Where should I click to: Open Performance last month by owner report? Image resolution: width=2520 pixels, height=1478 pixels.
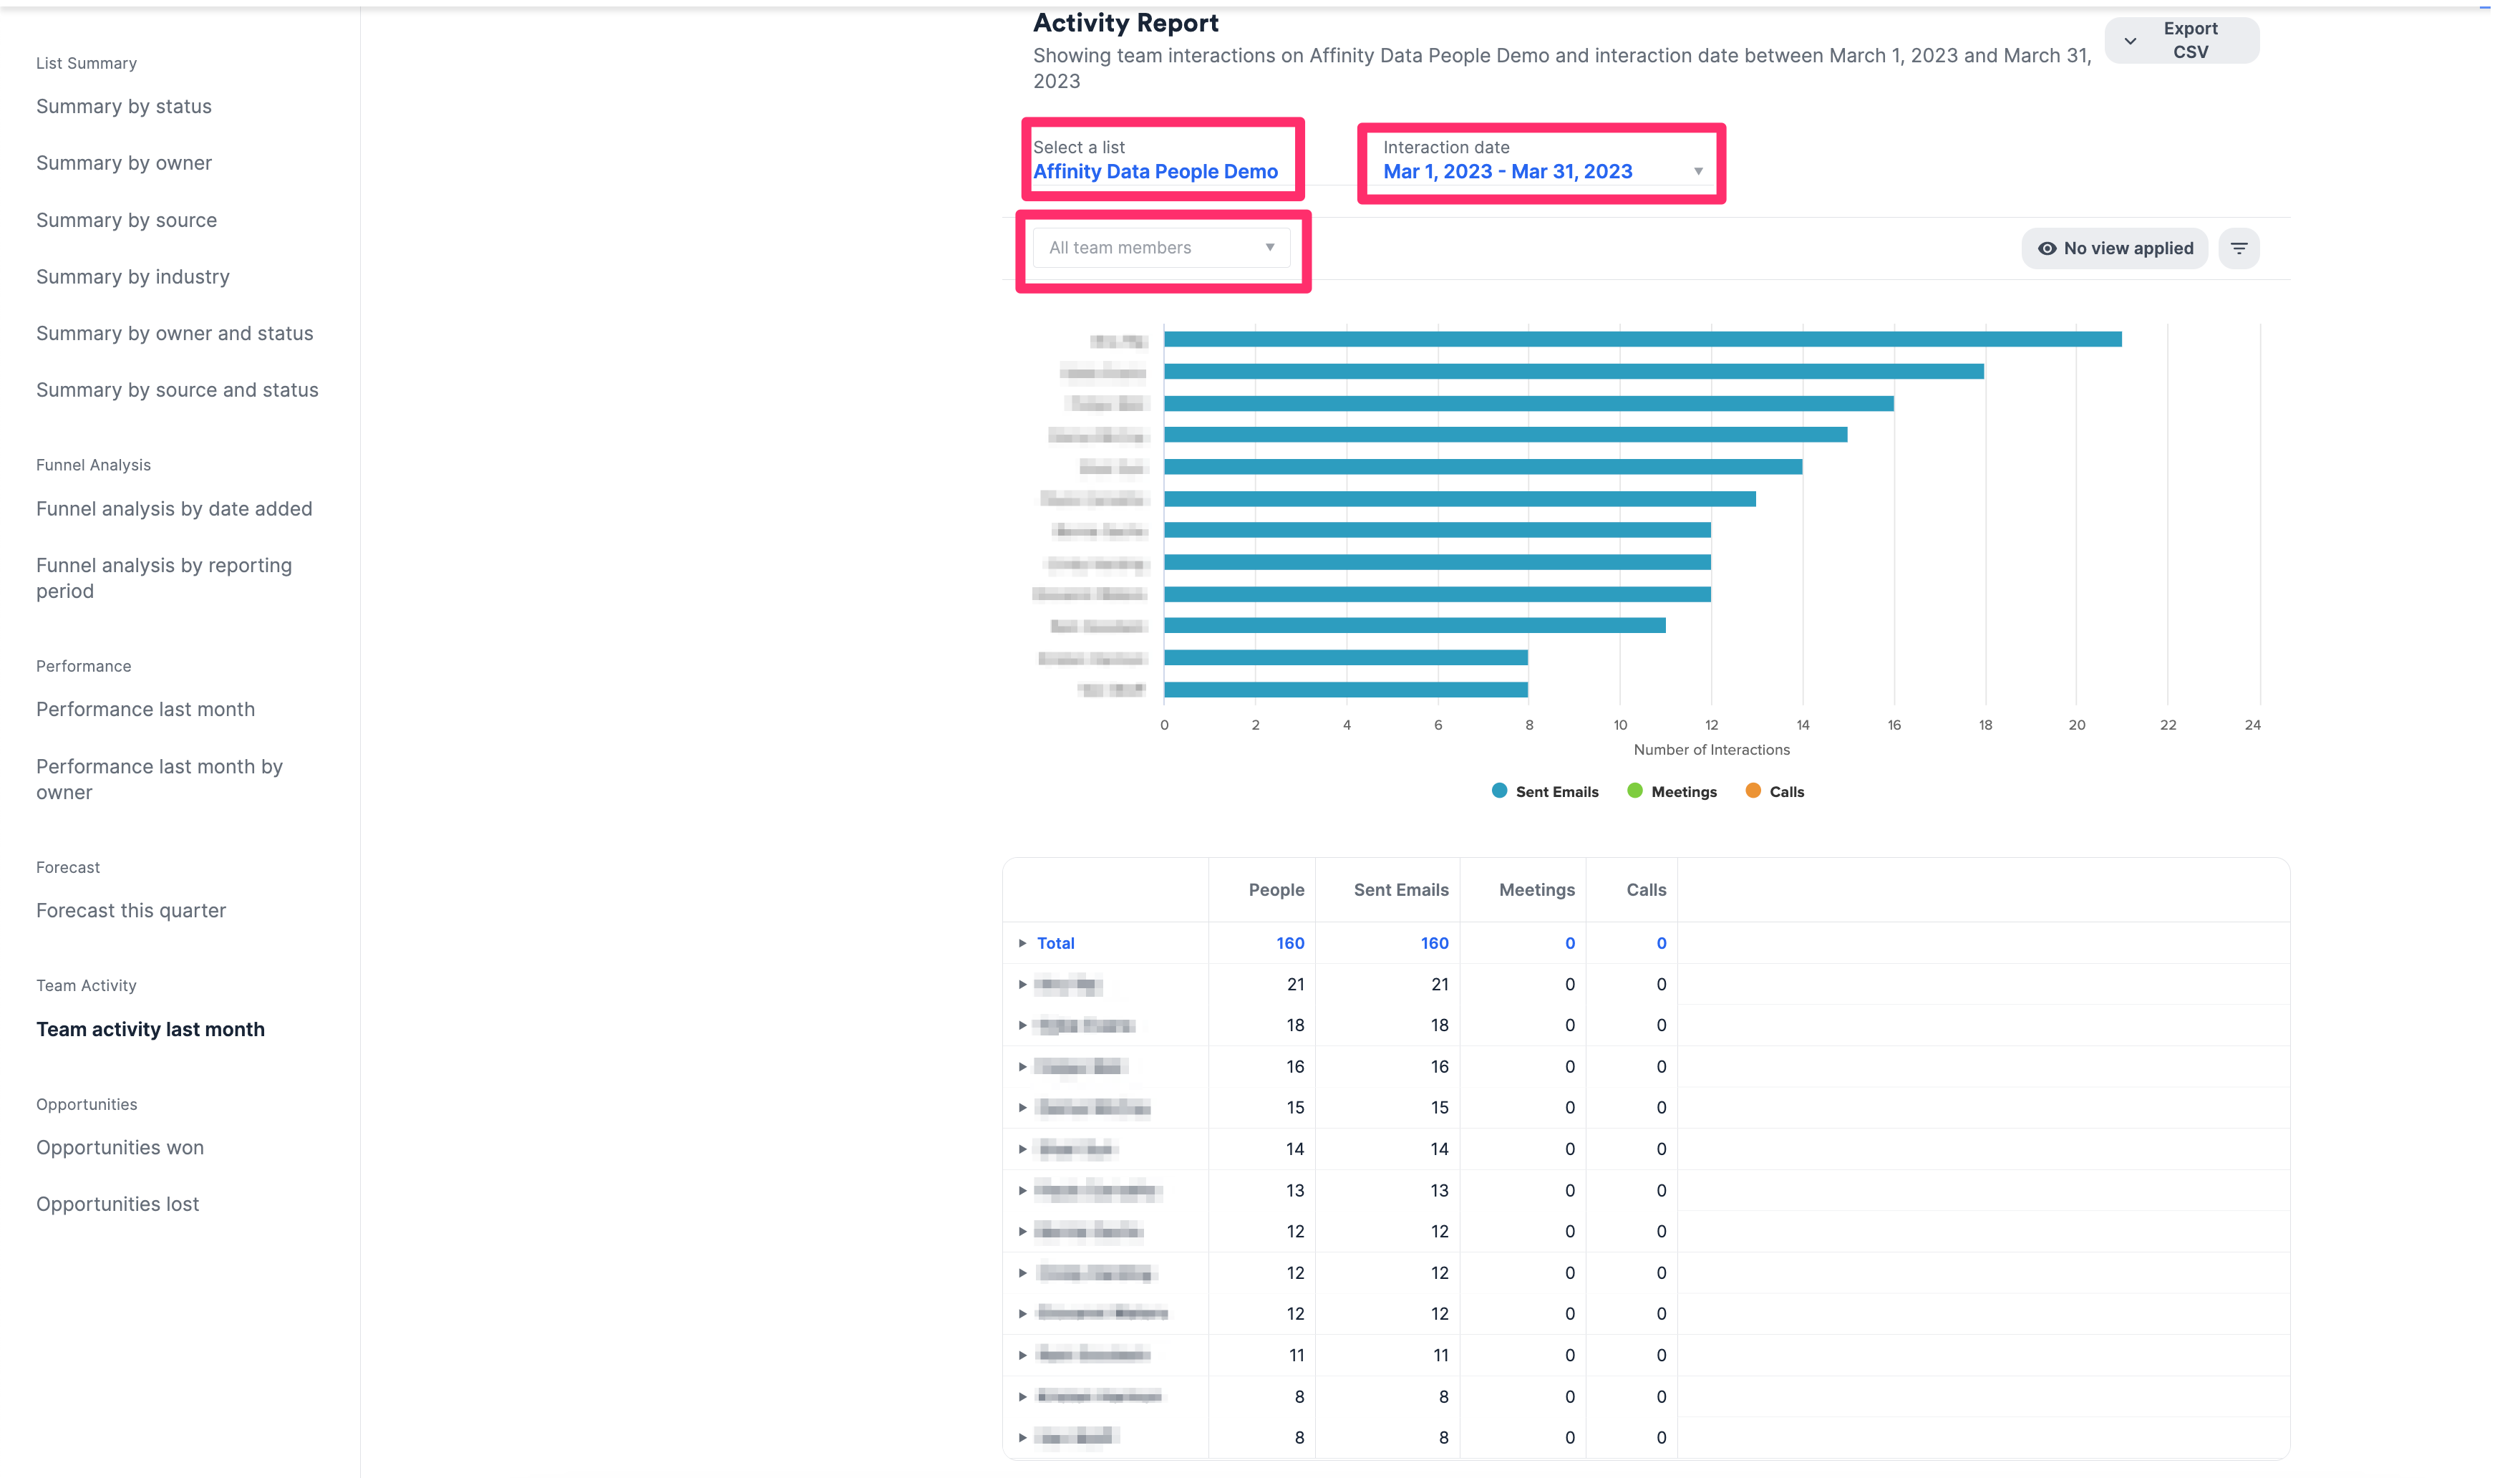[159, 779]
